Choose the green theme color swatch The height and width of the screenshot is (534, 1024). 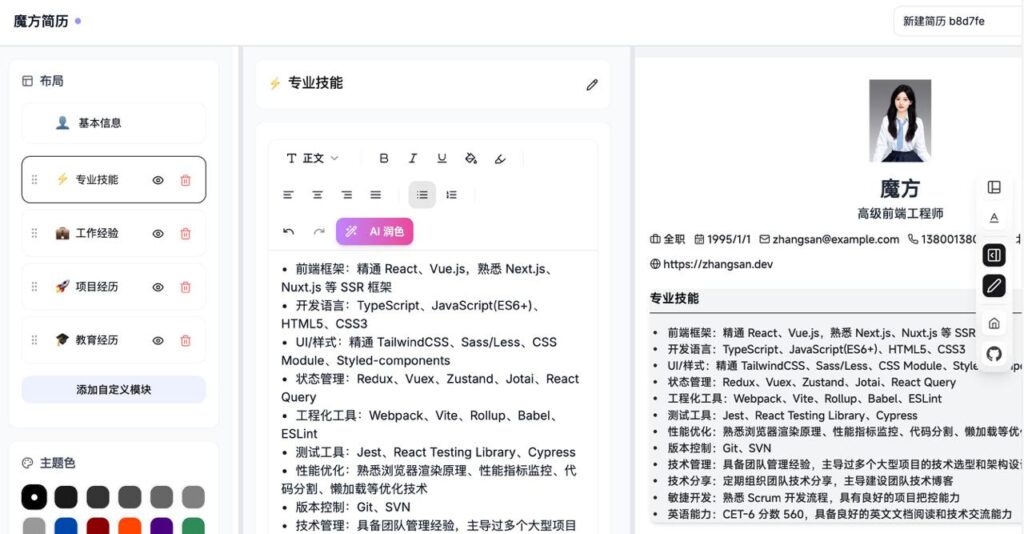(193, 526)
